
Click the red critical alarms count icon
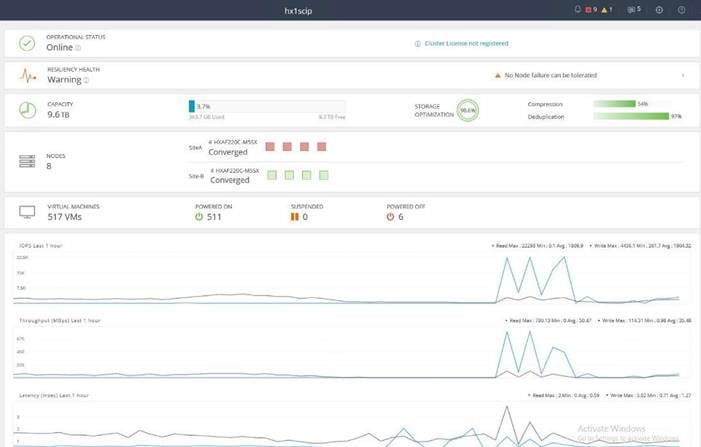point(588,9)
